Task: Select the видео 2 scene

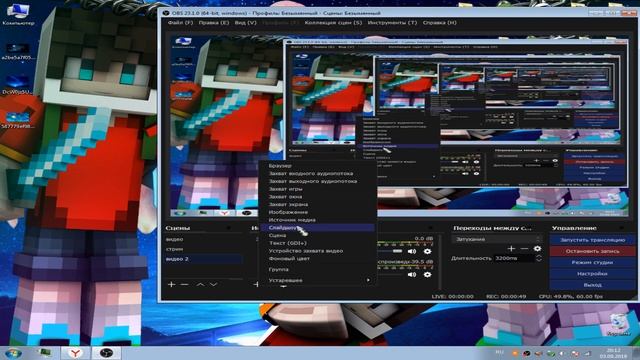Action: tap(204, 259)
